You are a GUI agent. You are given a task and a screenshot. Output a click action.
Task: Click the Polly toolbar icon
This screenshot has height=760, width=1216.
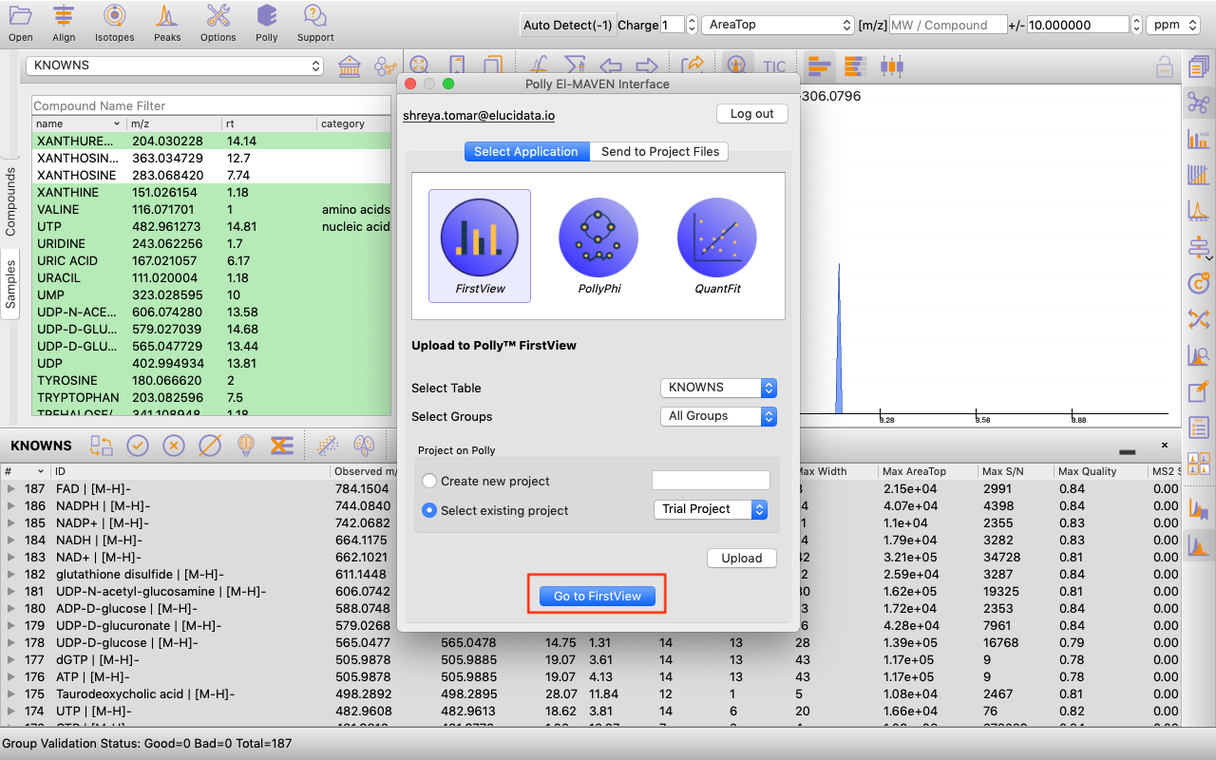click(x=266, y=22)
